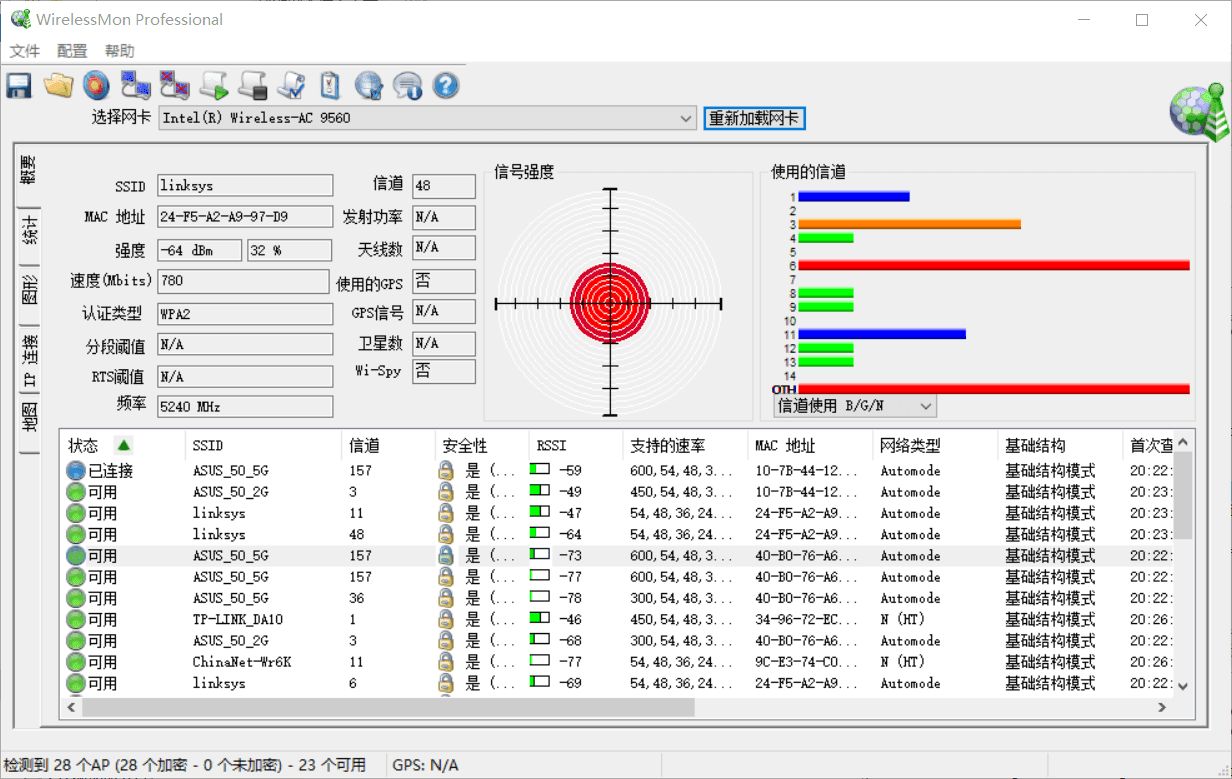The image size is (1232, 779).
Task: Click the blue question mark help icon
Action: [446, 86]
